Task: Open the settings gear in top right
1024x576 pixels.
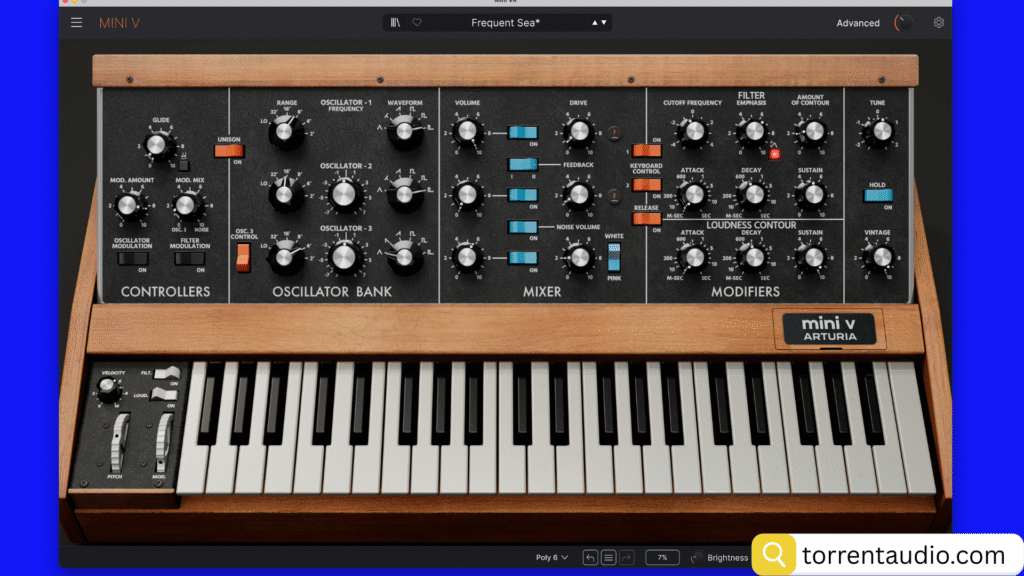Action: [938, 22]
